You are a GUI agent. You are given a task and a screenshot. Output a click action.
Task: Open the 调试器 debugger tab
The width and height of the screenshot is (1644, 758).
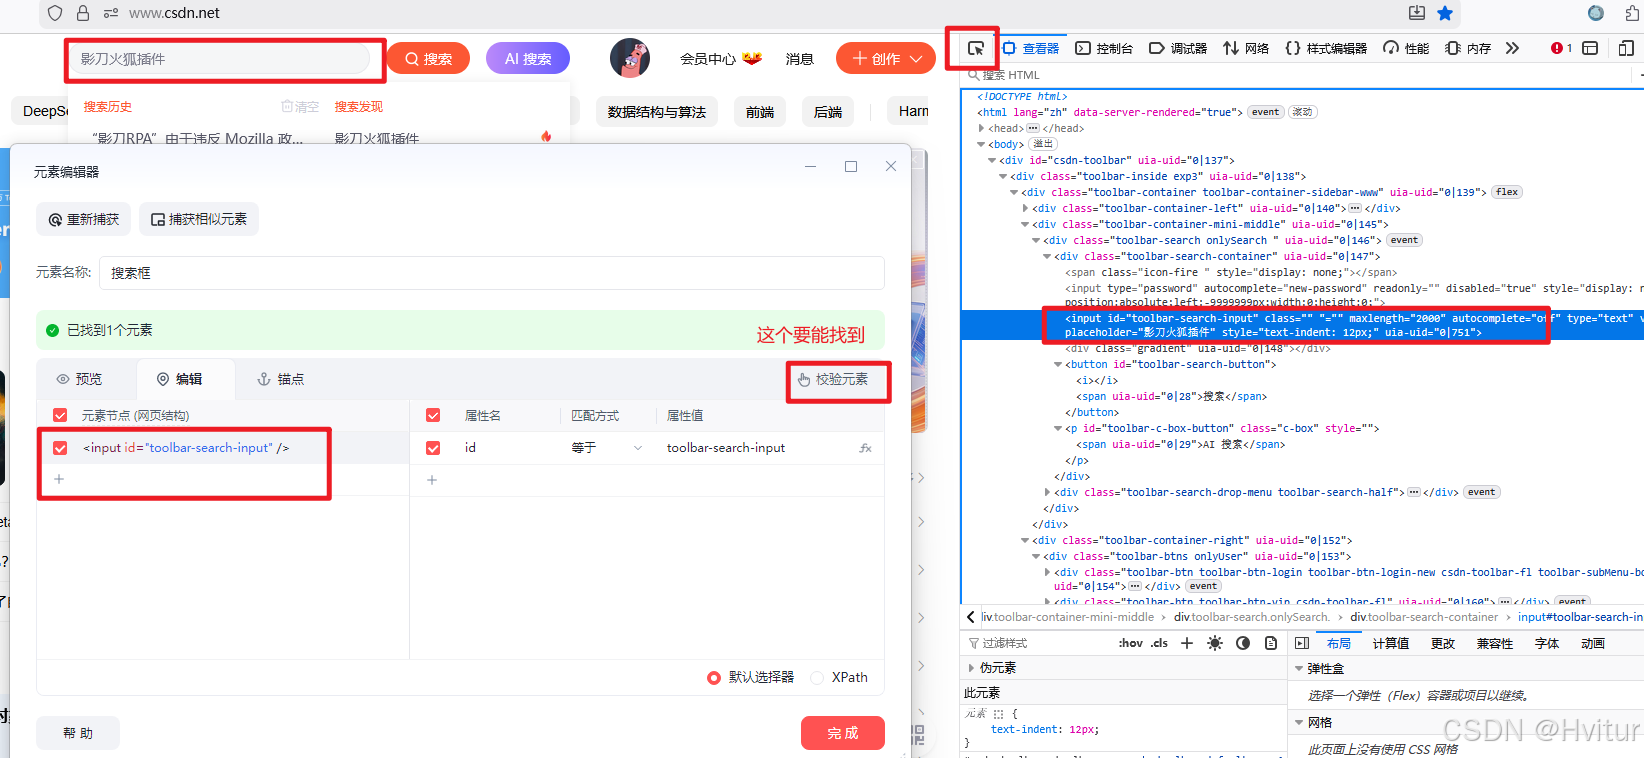[x=1178, y=48]
